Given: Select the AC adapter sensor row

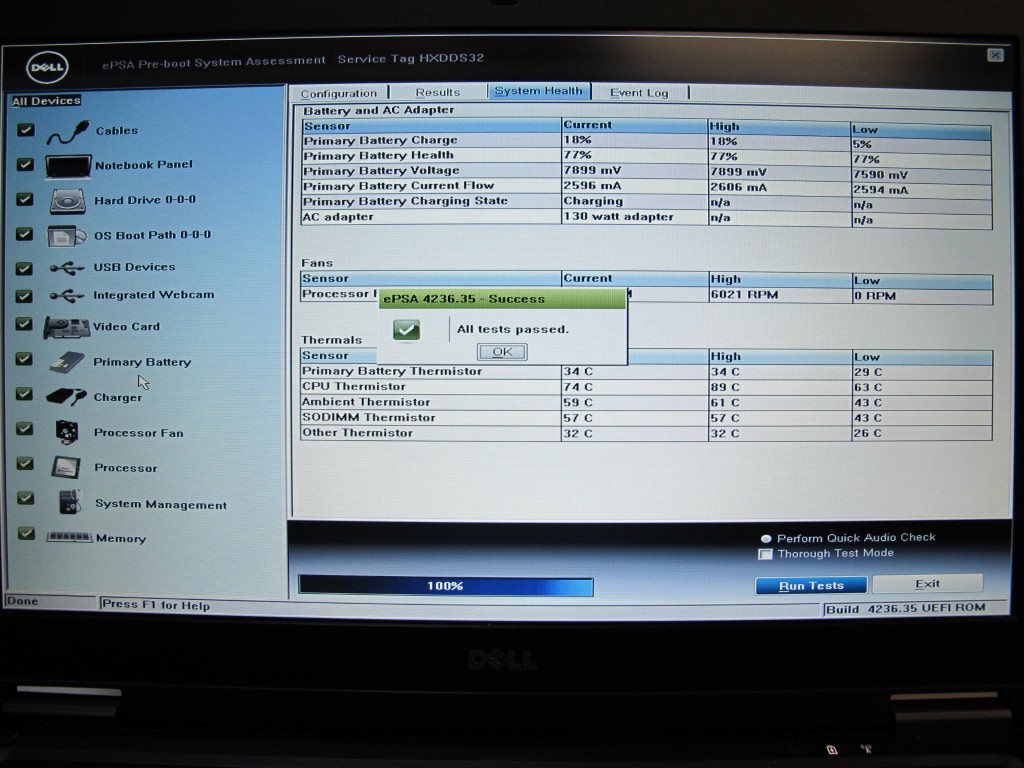Looking at the screenshot, I should tap(646, 217).
